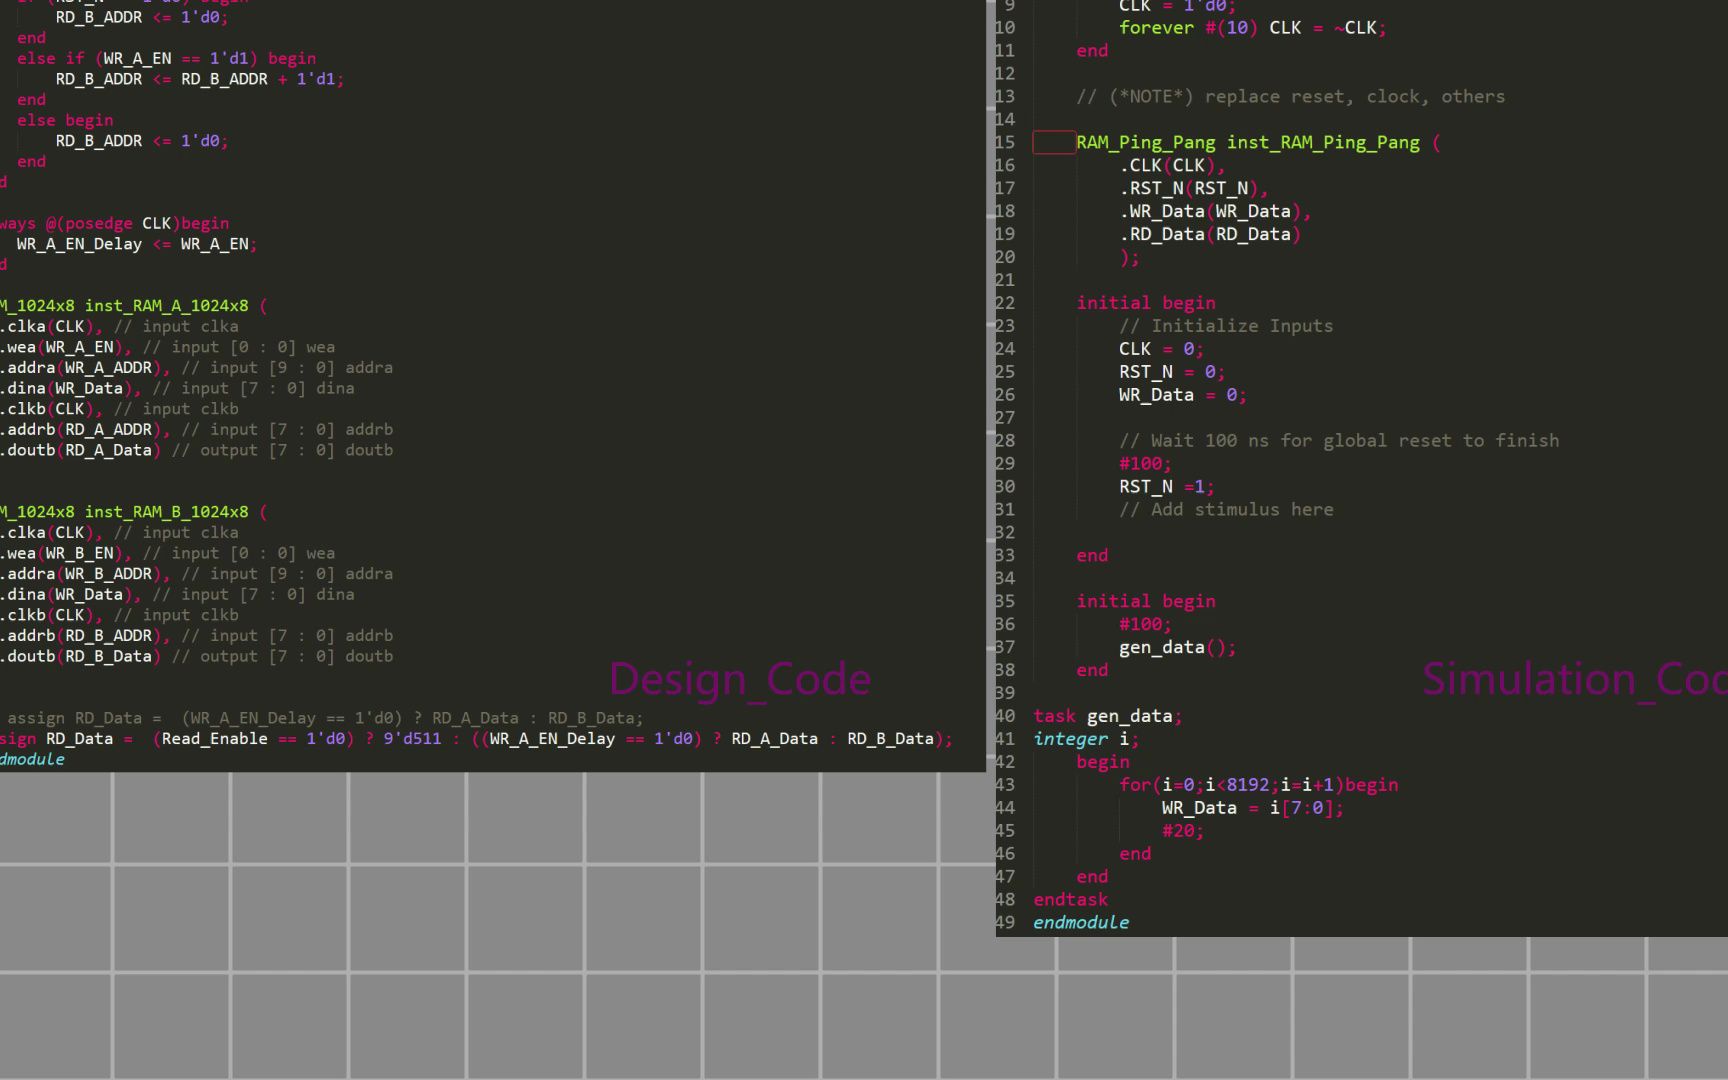Click the line 'RD_B_ADDR <= RD_B_ADDR + 1'd1;'
This screenshot has height=1080, width=1728.
point(199,79)
